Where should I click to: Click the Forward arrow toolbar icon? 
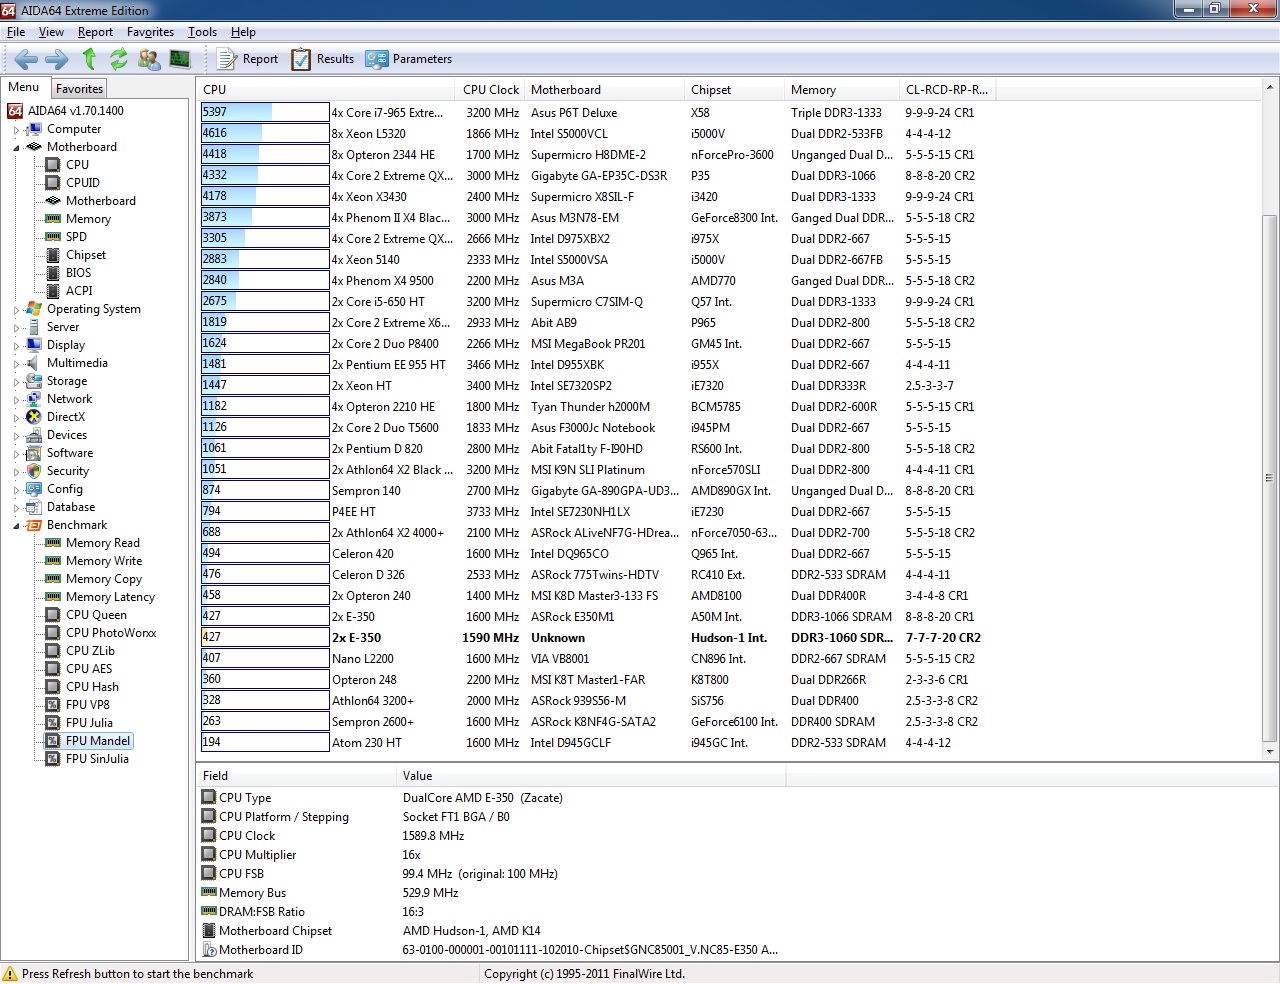click(57, 59)
